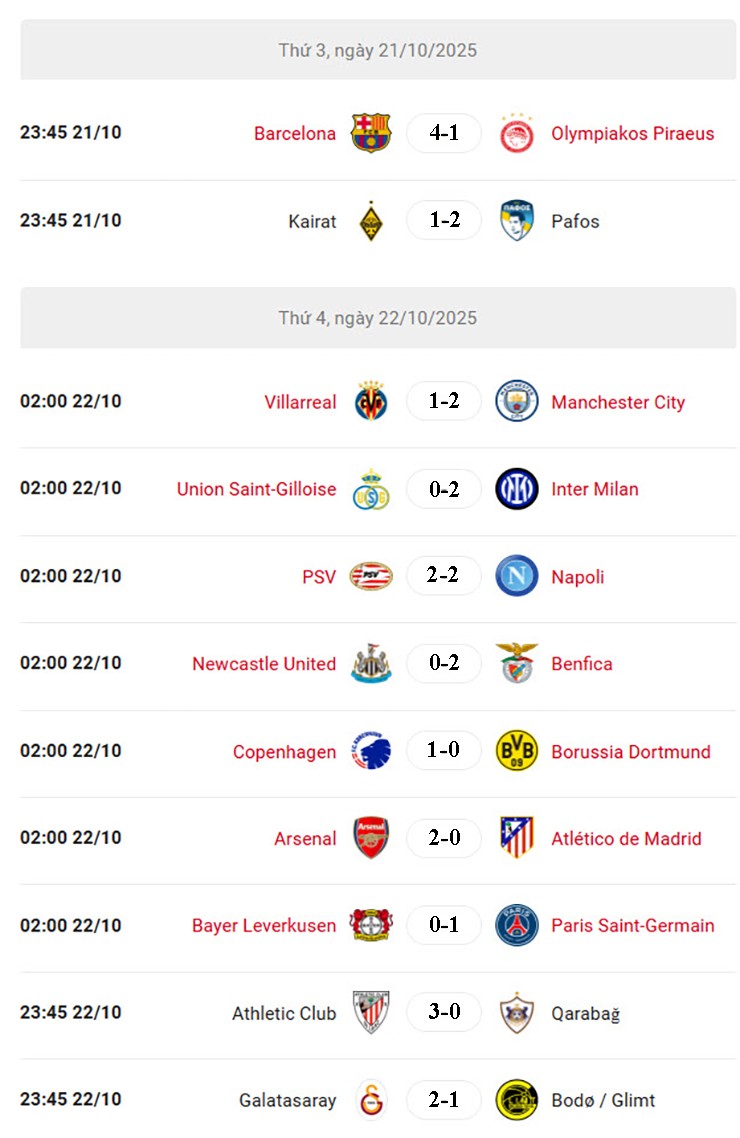The image size is (740, 1138).
Task: Click the Barcelona club crest
Action: tap(371, 132)
